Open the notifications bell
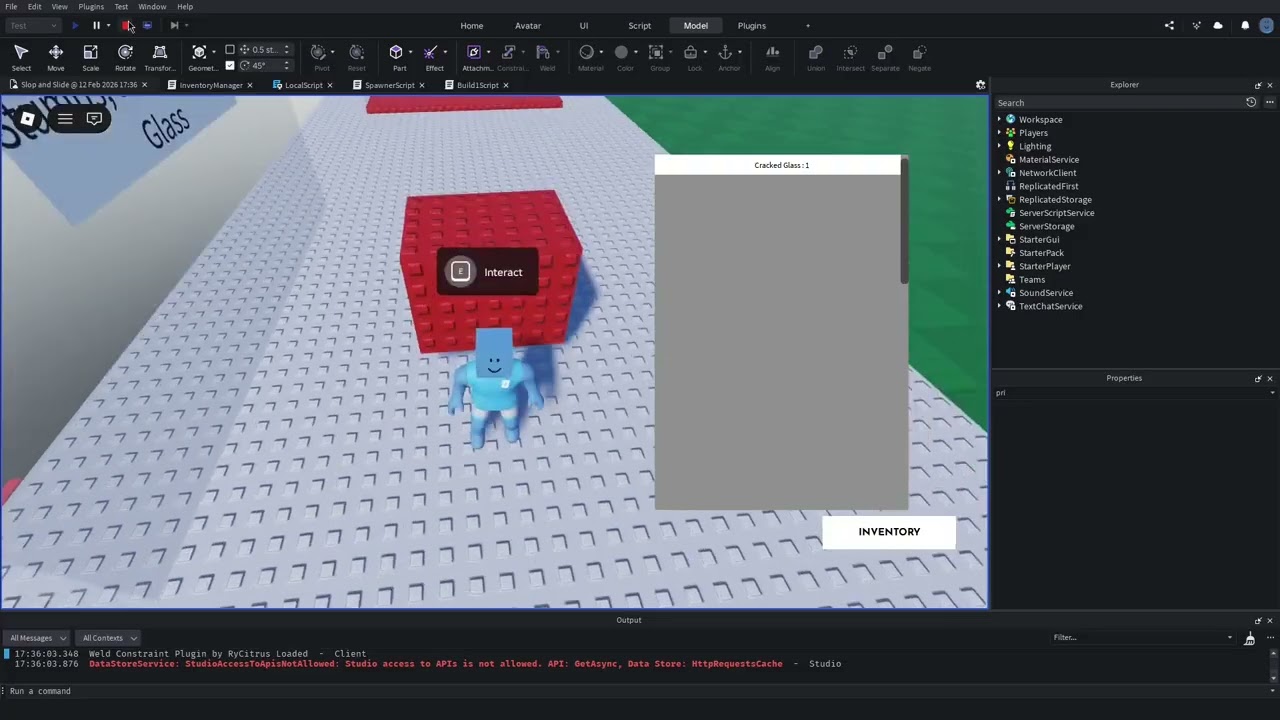Screen dimensions: 1280x720 coord(1245,26)
